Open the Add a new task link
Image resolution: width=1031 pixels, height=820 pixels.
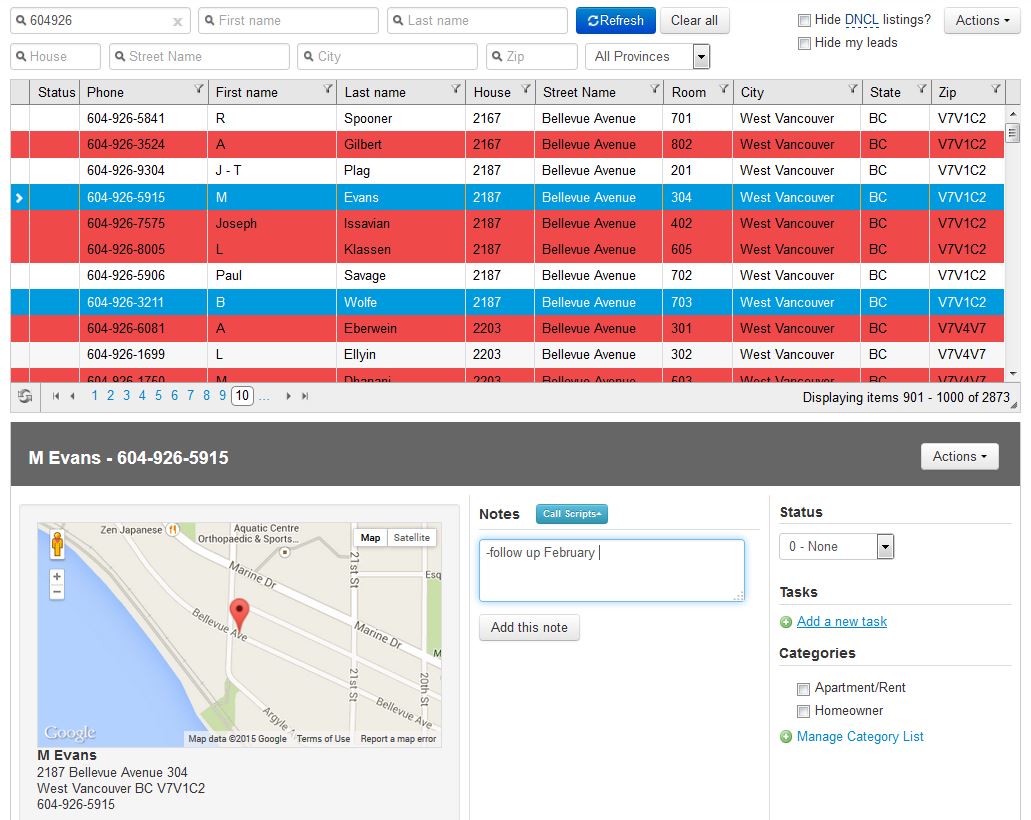click(842, 621)
